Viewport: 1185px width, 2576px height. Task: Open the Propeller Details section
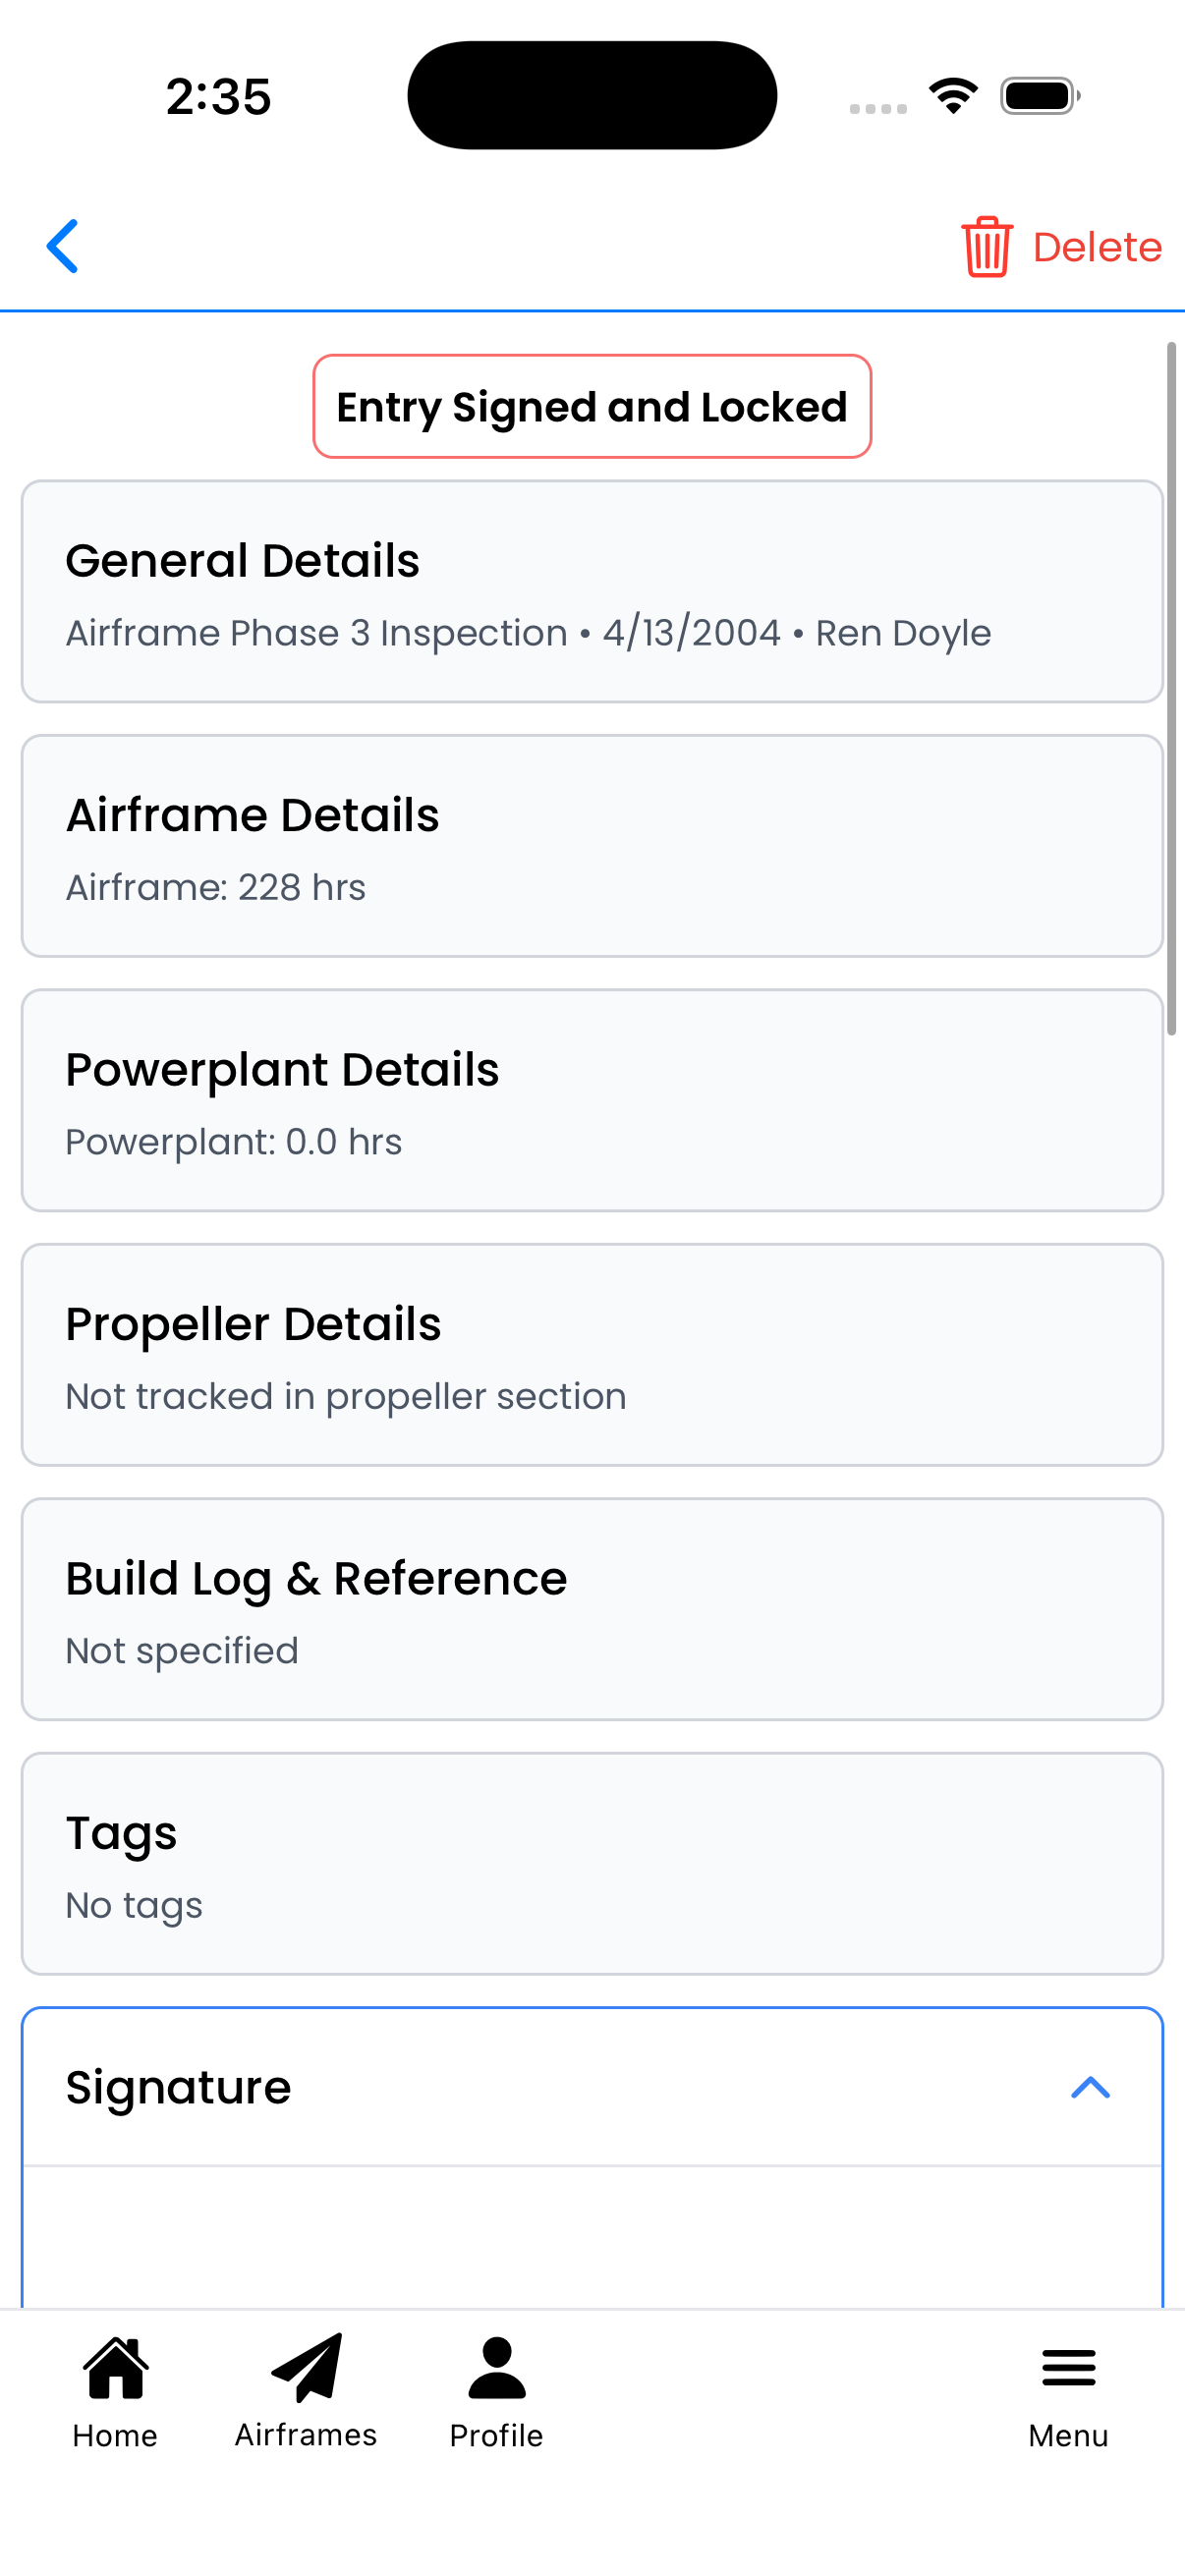click(592, 1355)
